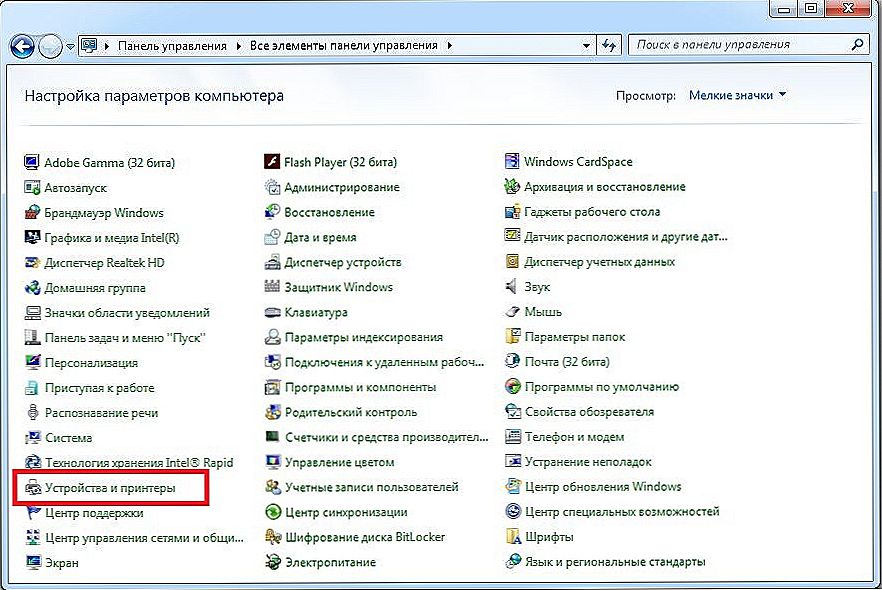The width and height of the screenshot is (882, 590).
Task: Click the Forward navigation button
Action: pyautogui.click(x=50, y=47)
